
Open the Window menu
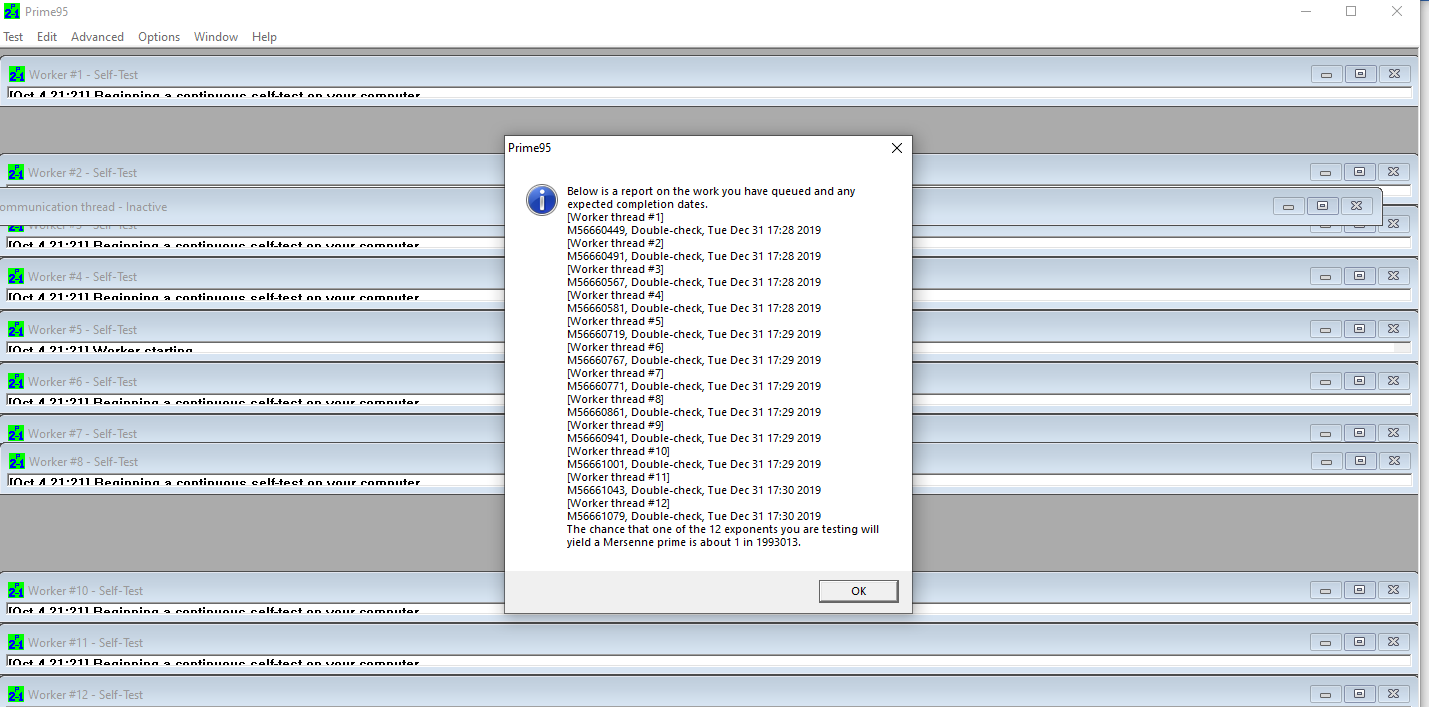coord(216,37)
